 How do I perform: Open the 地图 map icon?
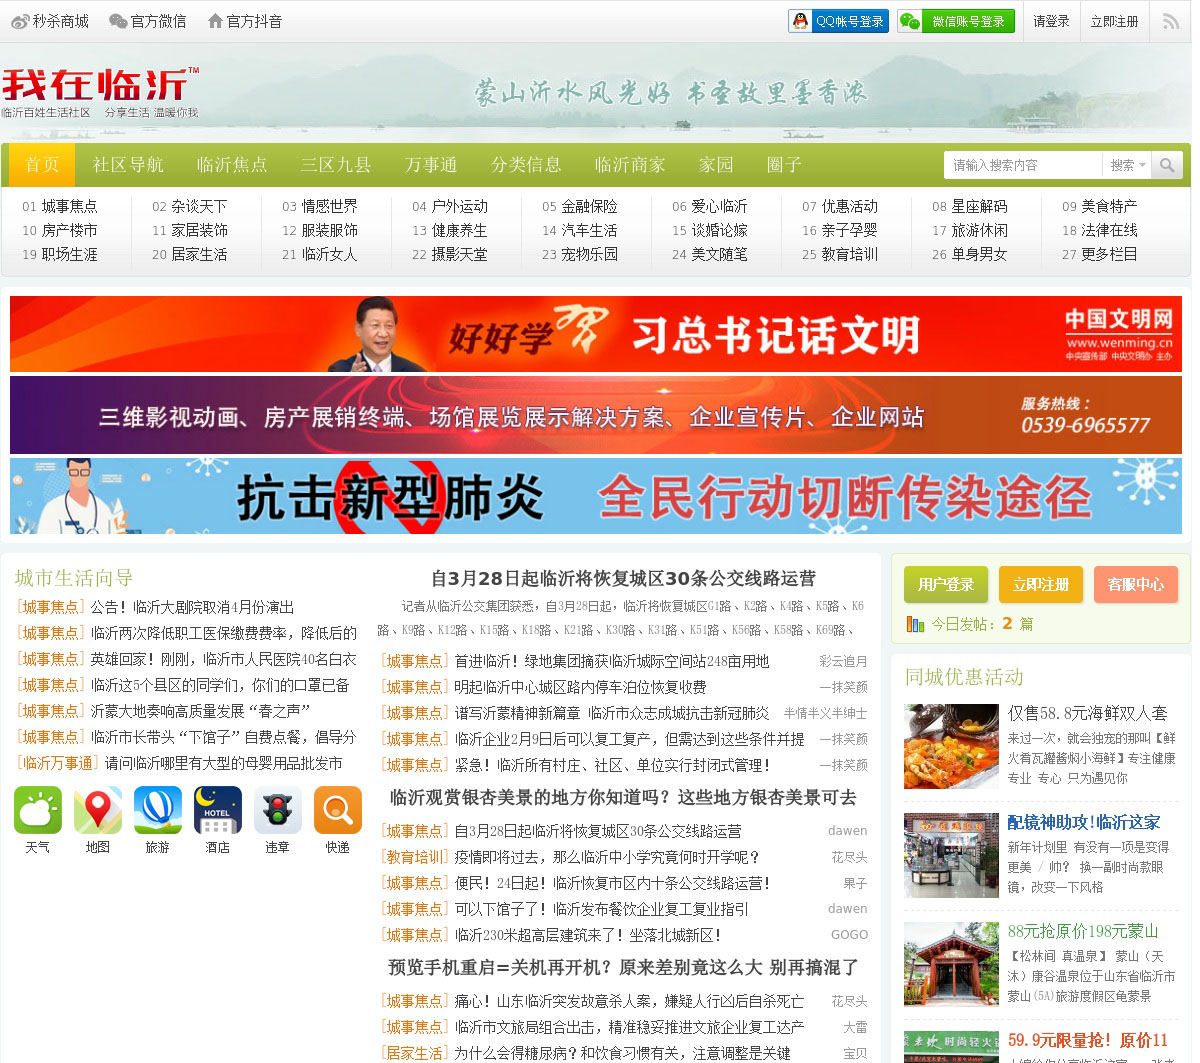(x=98, y=810)
